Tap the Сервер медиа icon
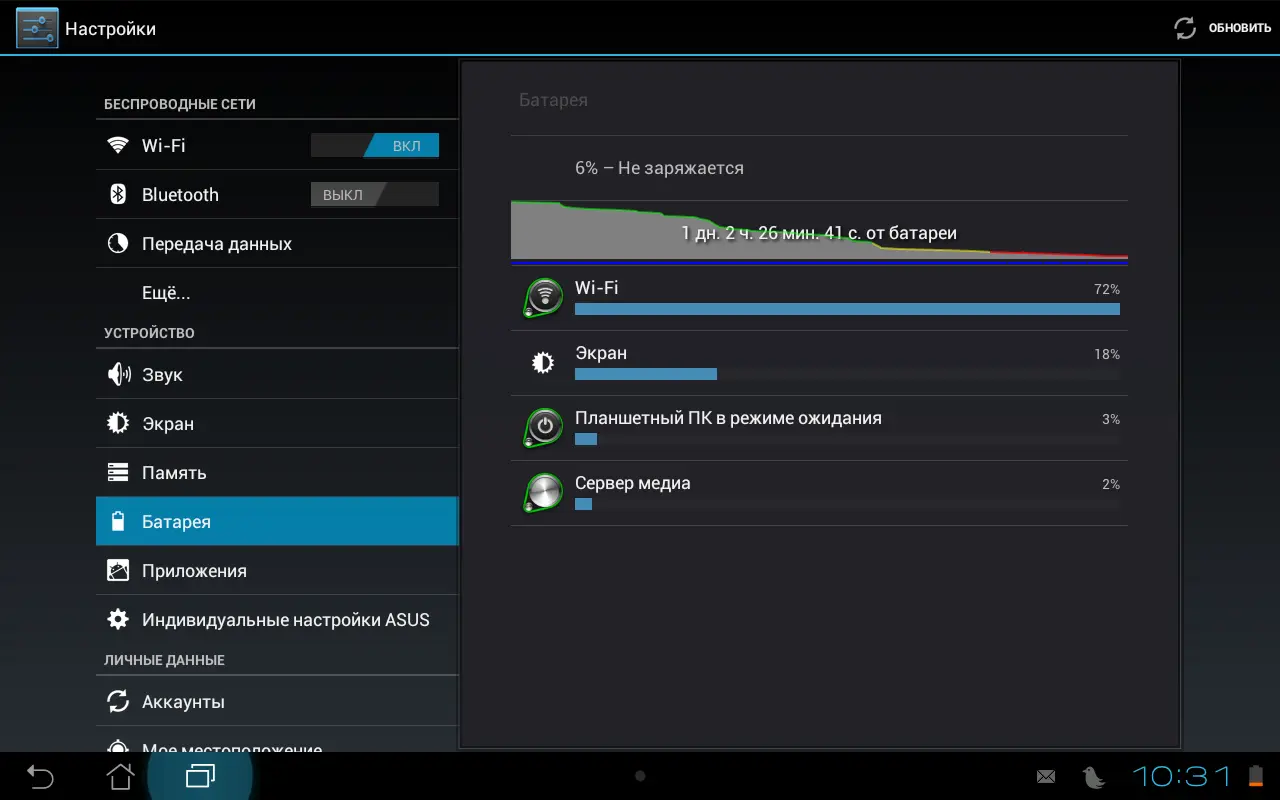Image resolution: width=1280 pixels, height=800 pixels. click(x=543, y=492)
